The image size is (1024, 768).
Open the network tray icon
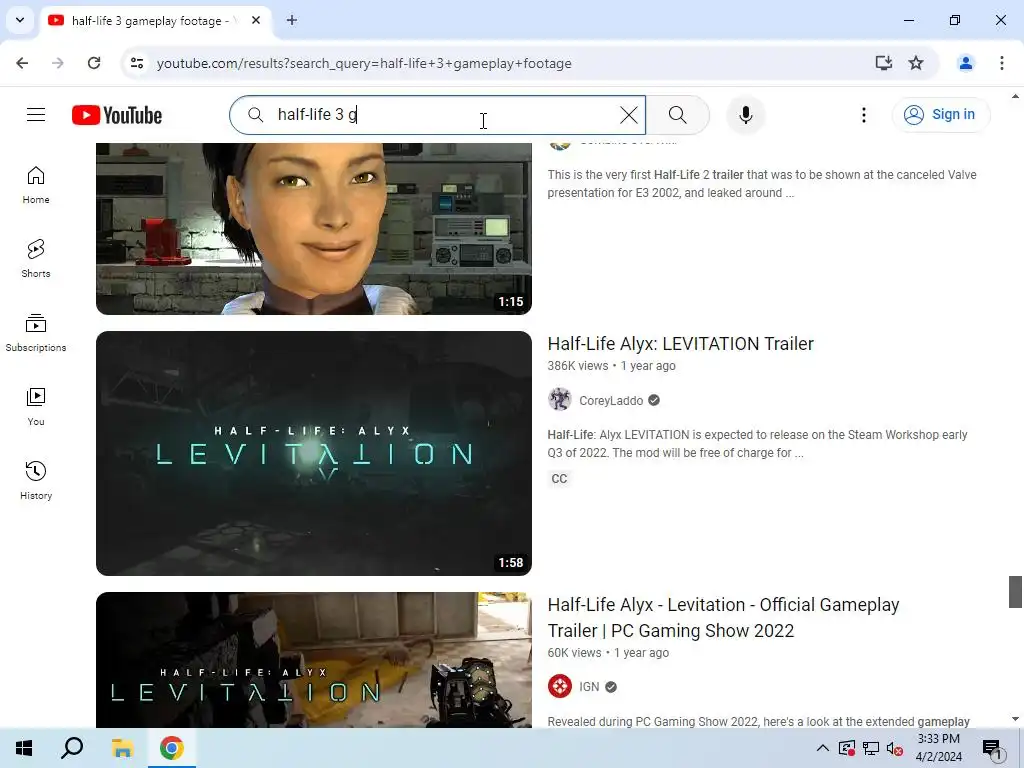coord(871,748)
